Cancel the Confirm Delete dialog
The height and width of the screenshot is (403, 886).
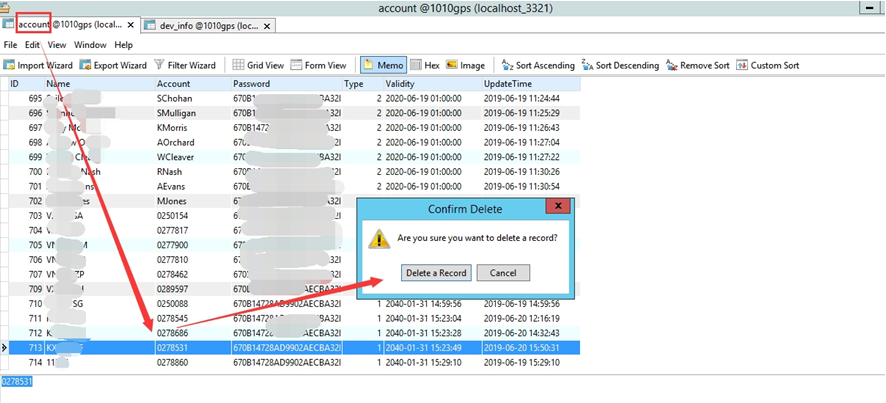pos(503,273)
